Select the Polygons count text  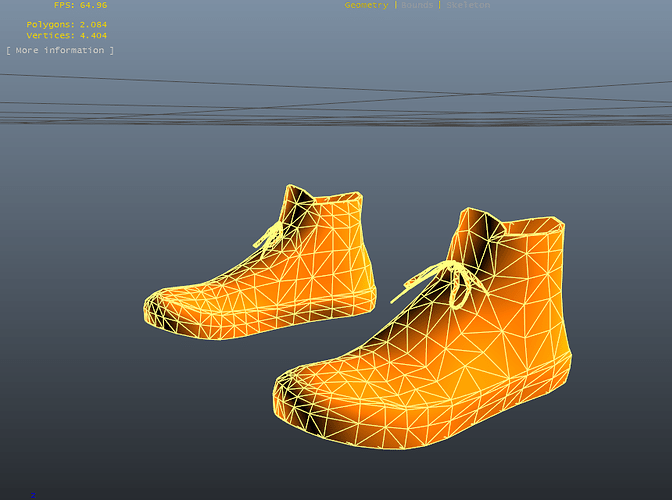click(x=66, y=24)
